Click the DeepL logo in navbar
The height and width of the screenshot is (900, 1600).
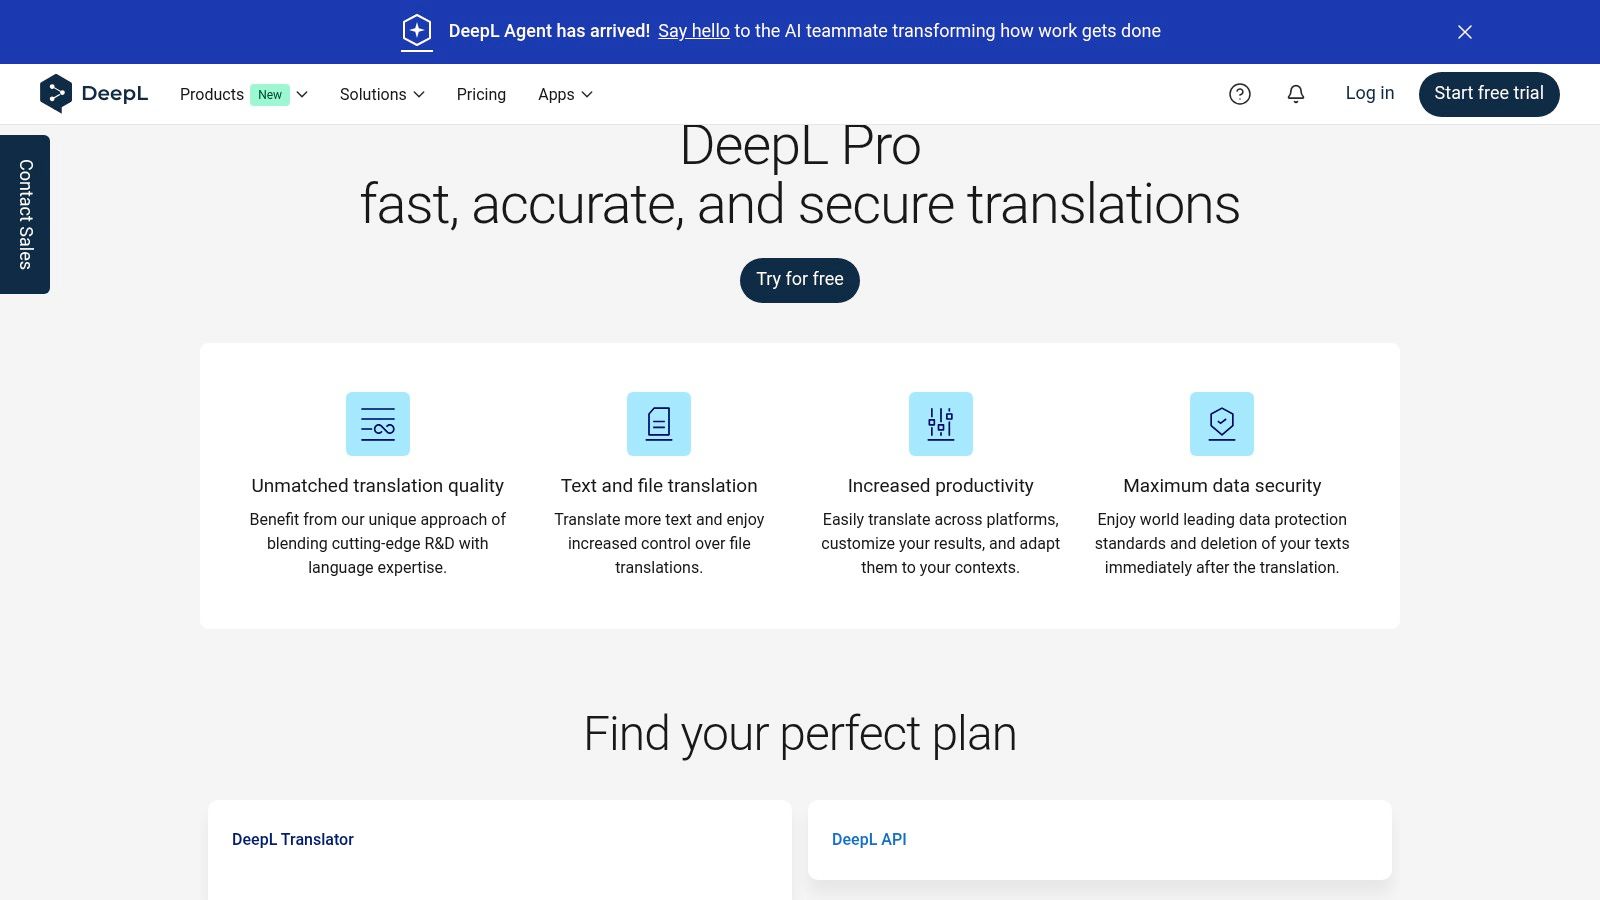[94, 94]
